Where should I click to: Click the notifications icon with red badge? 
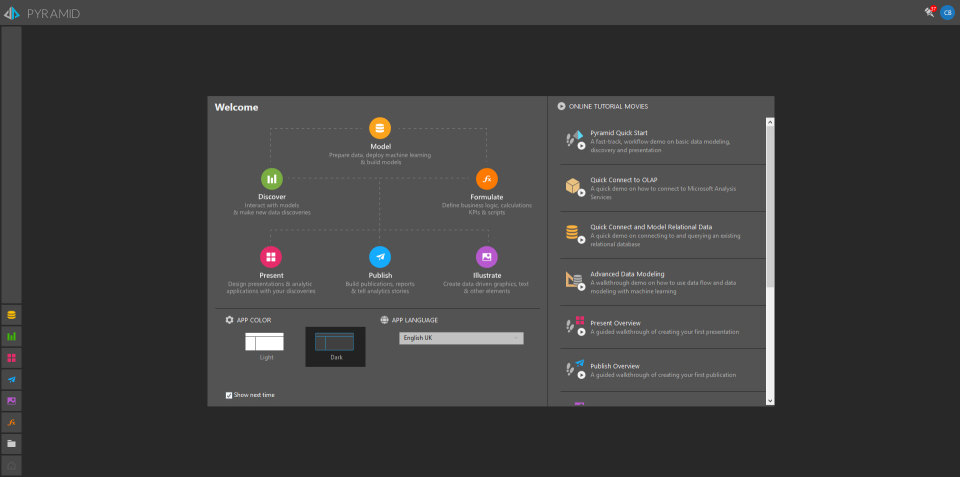[930, 12]
